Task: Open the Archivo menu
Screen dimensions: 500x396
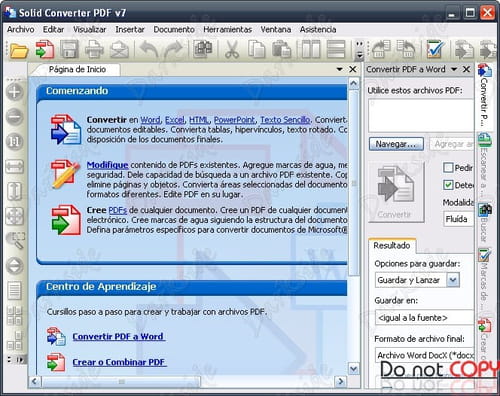Action: point(20,30)
